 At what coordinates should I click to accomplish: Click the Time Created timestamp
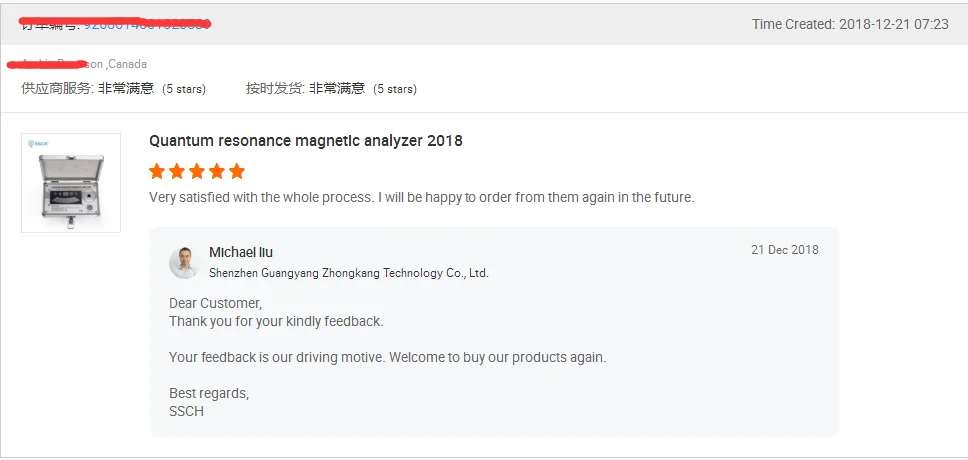tap(850, 24)
